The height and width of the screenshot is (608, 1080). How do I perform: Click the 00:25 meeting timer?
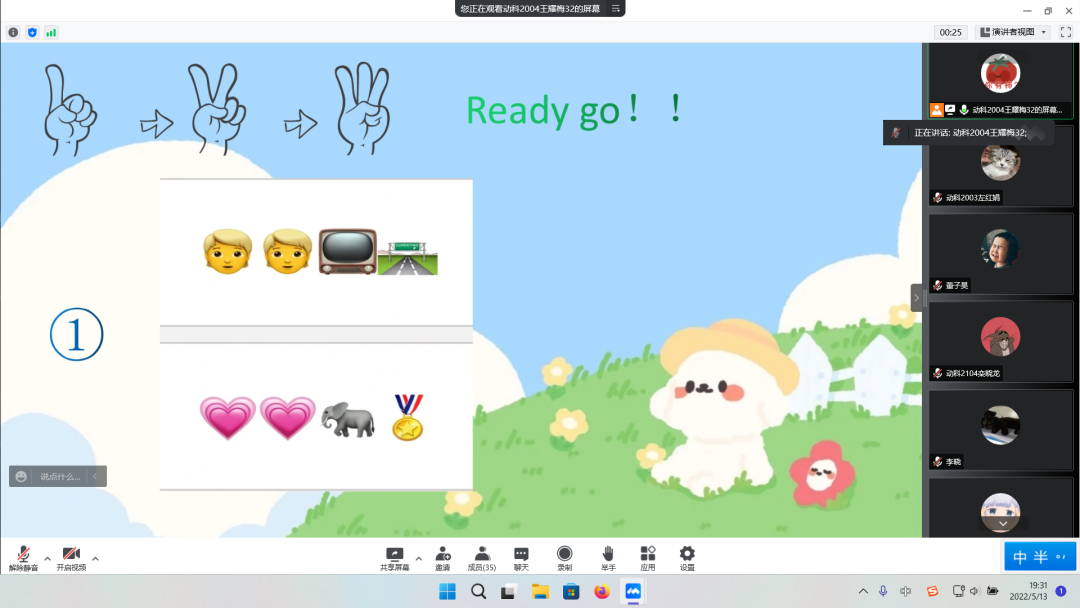951,32
